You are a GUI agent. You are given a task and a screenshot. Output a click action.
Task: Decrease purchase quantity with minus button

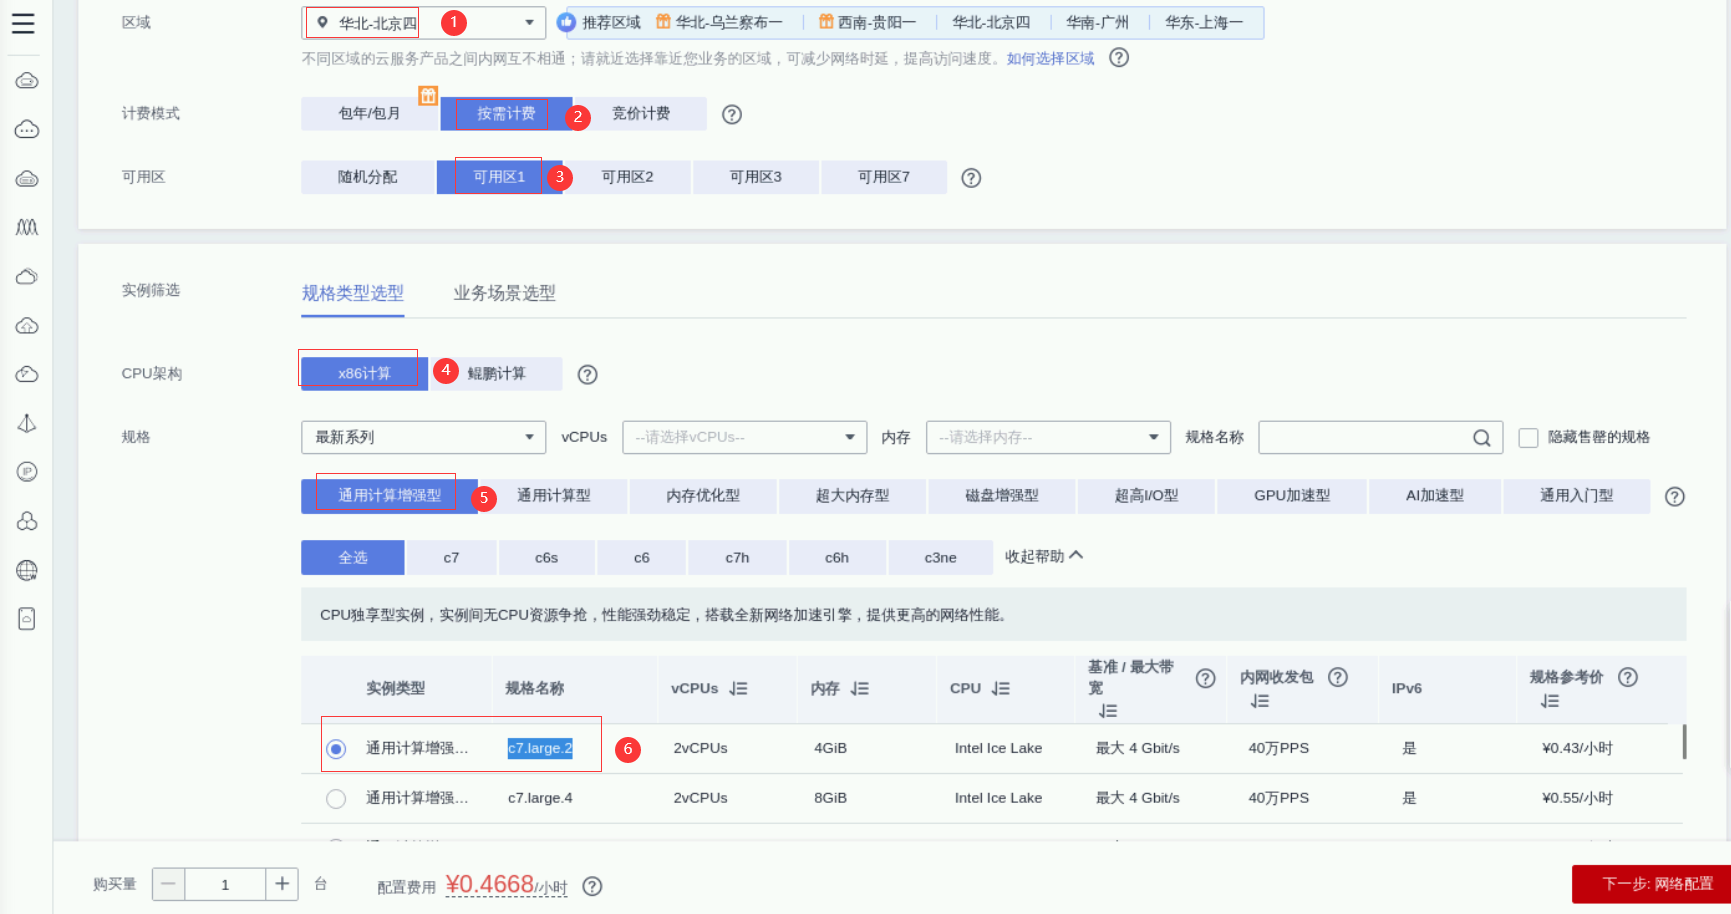click(x=168, y=884)
